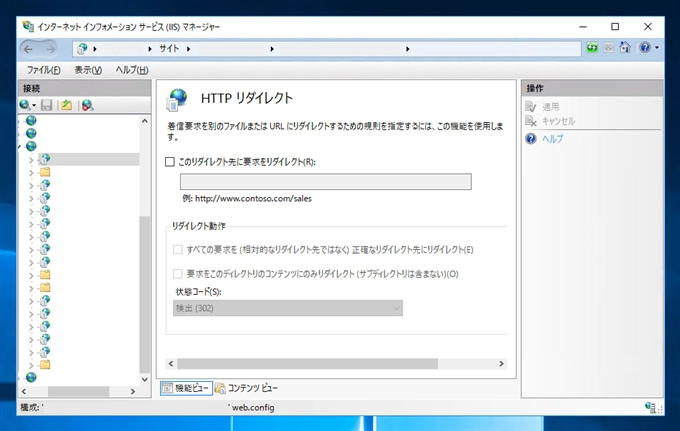This screenshot has width=680, height=431.
Task: Expand the last folder node in the connections tree
Action: click(31, 366)
